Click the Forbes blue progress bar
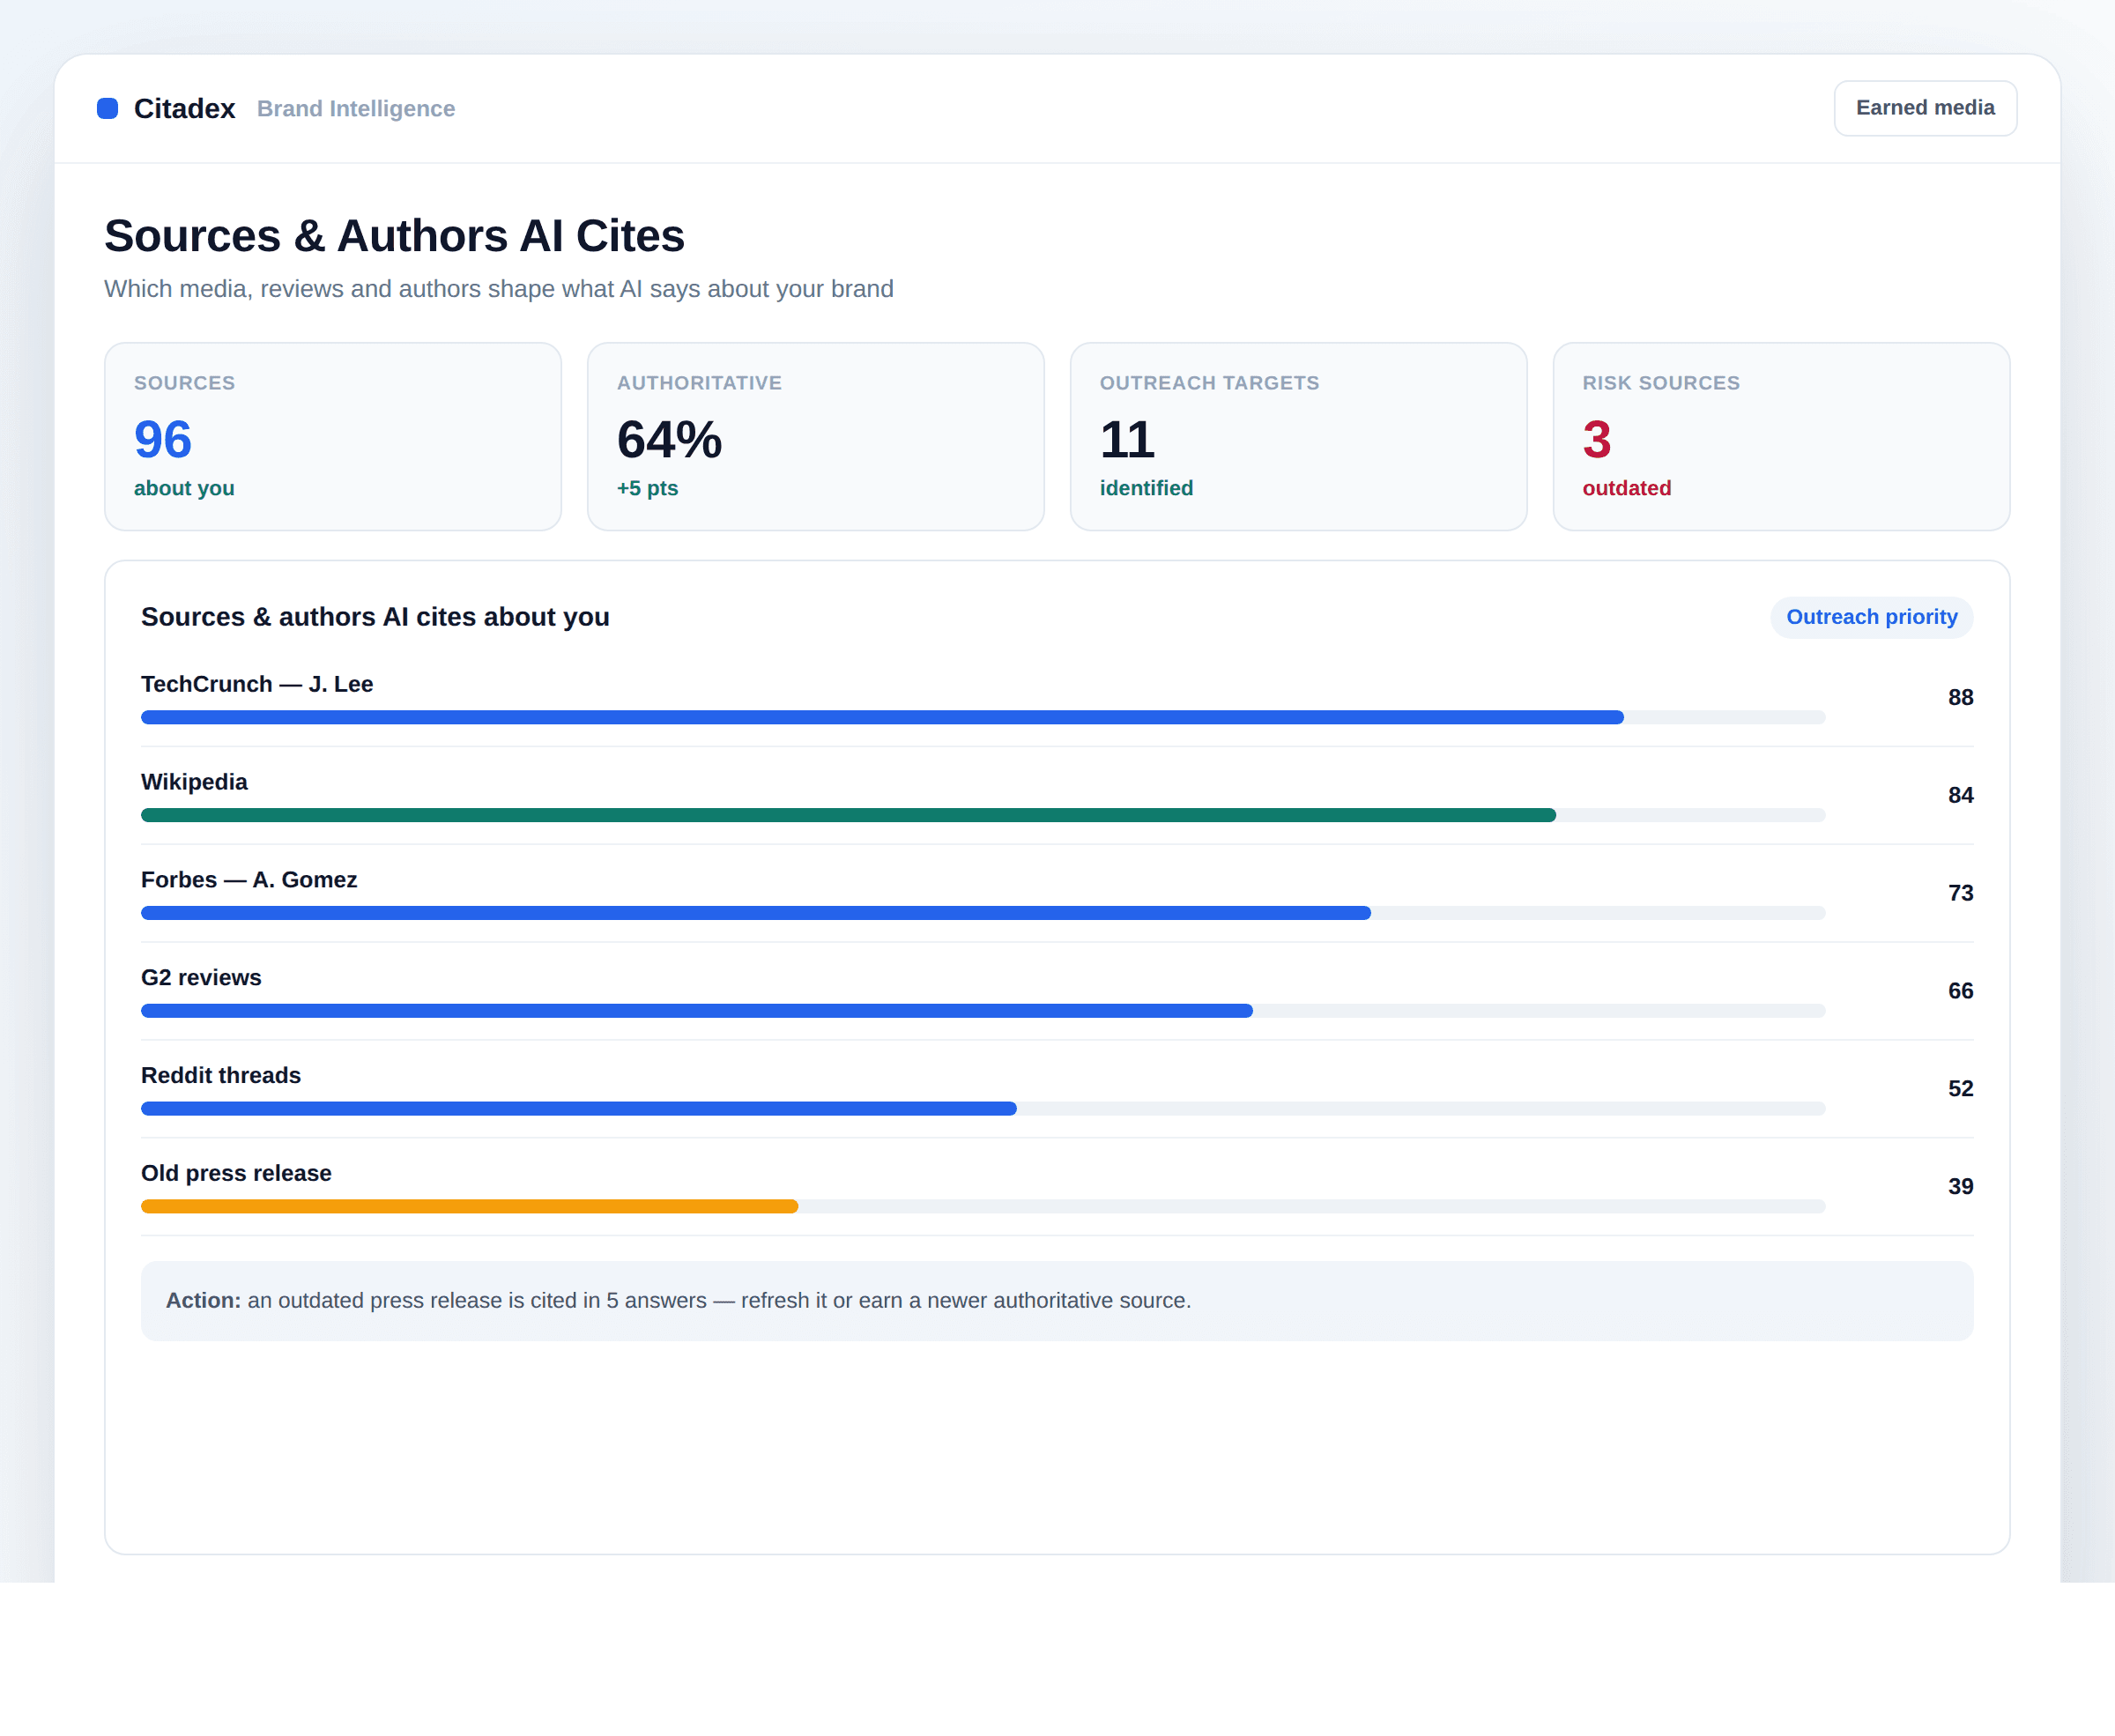2115x1736 pixels. tap(756, 913)
